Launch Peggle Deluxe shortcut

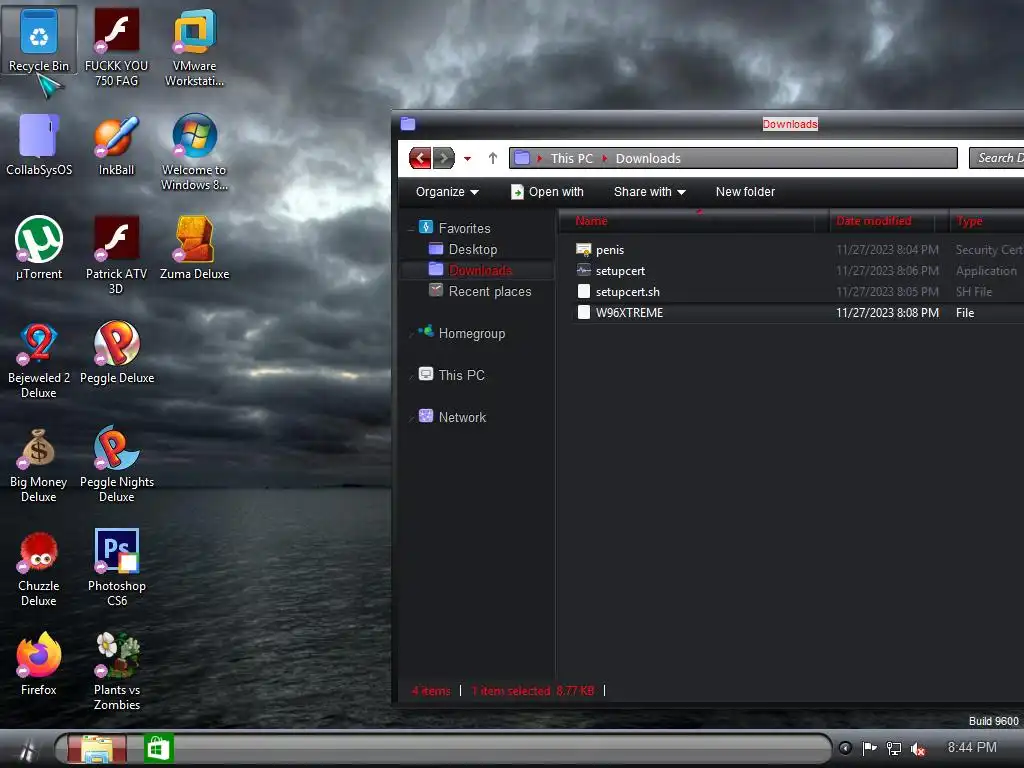[x=117, y=353]
